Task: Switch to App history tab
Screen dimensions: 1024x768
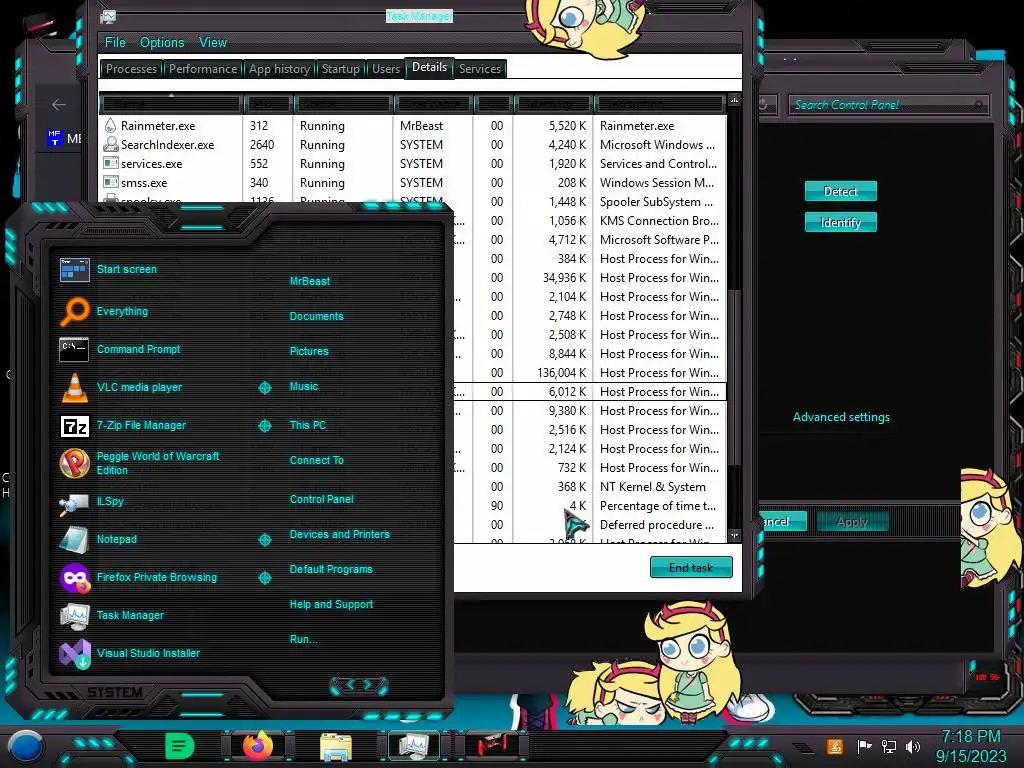Action: coord(279,69)
